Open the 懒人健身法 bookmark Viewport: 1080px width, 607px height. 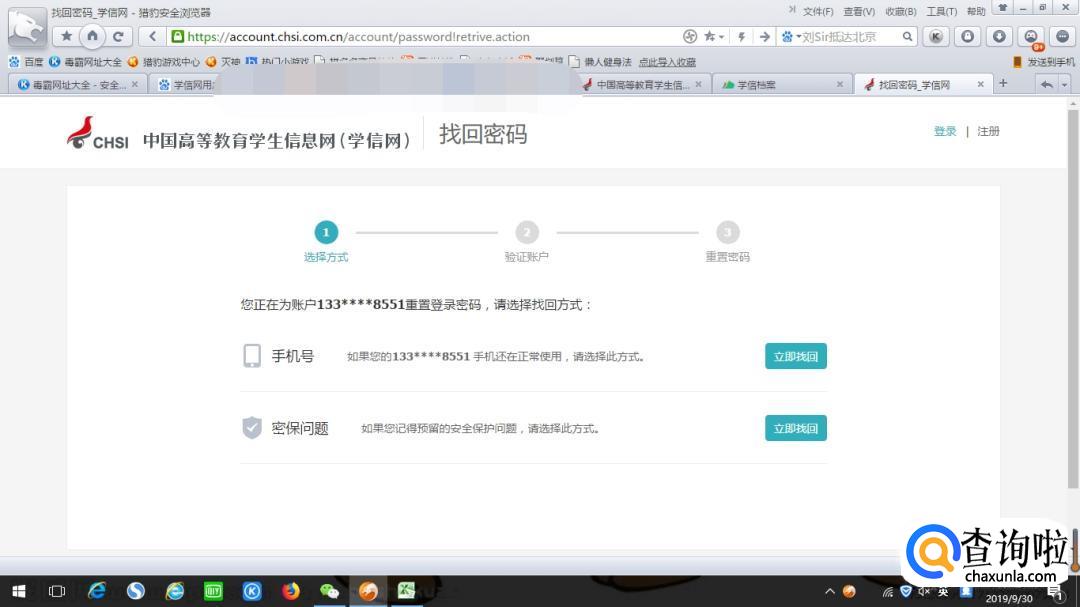click(x=601, y=62)
